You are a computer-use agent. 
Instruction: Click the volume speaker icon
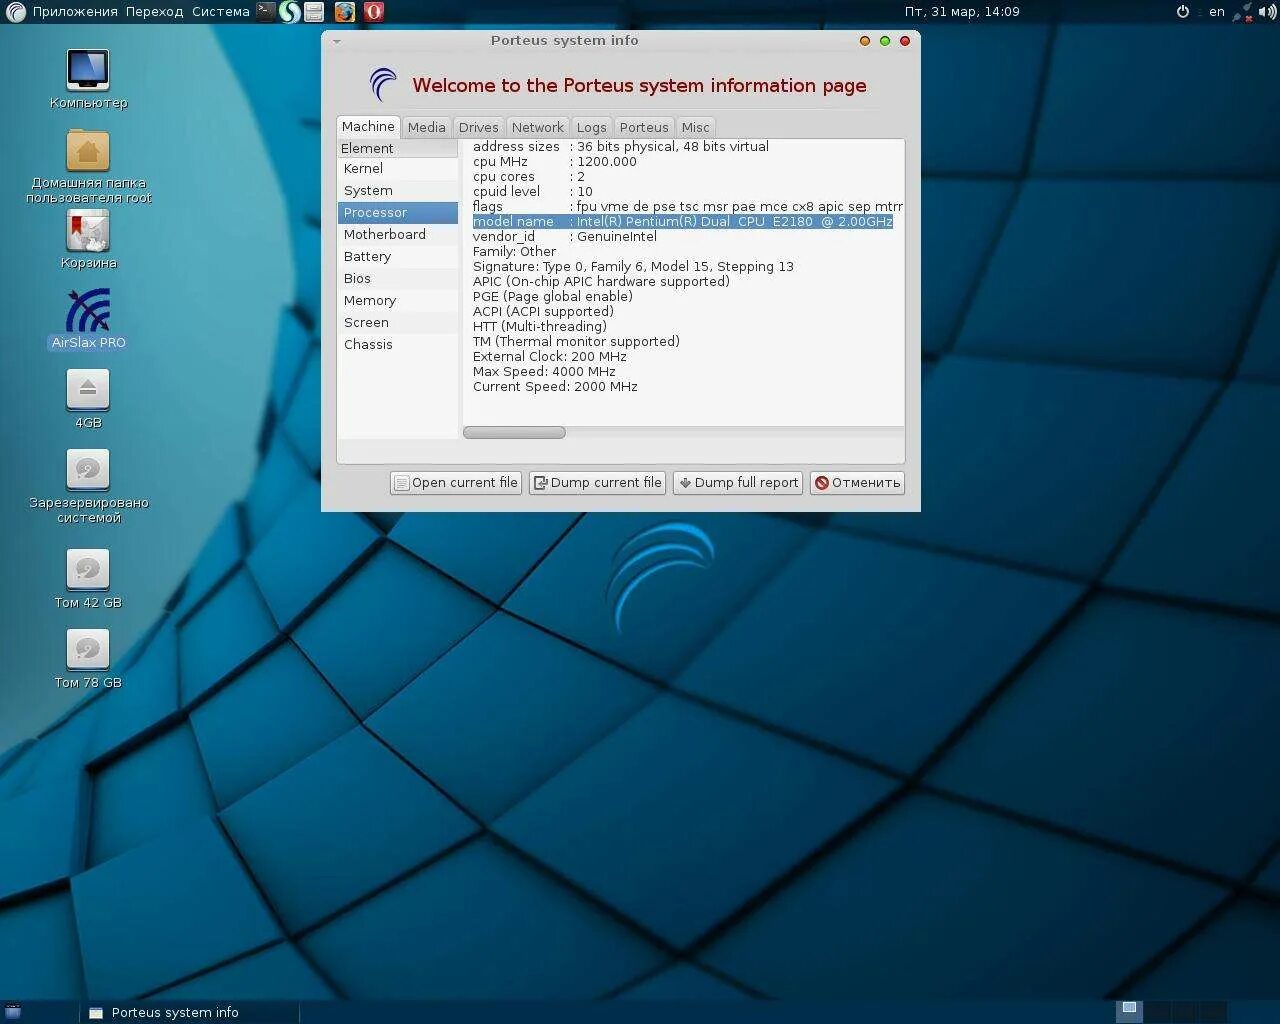click(1267, 12)
